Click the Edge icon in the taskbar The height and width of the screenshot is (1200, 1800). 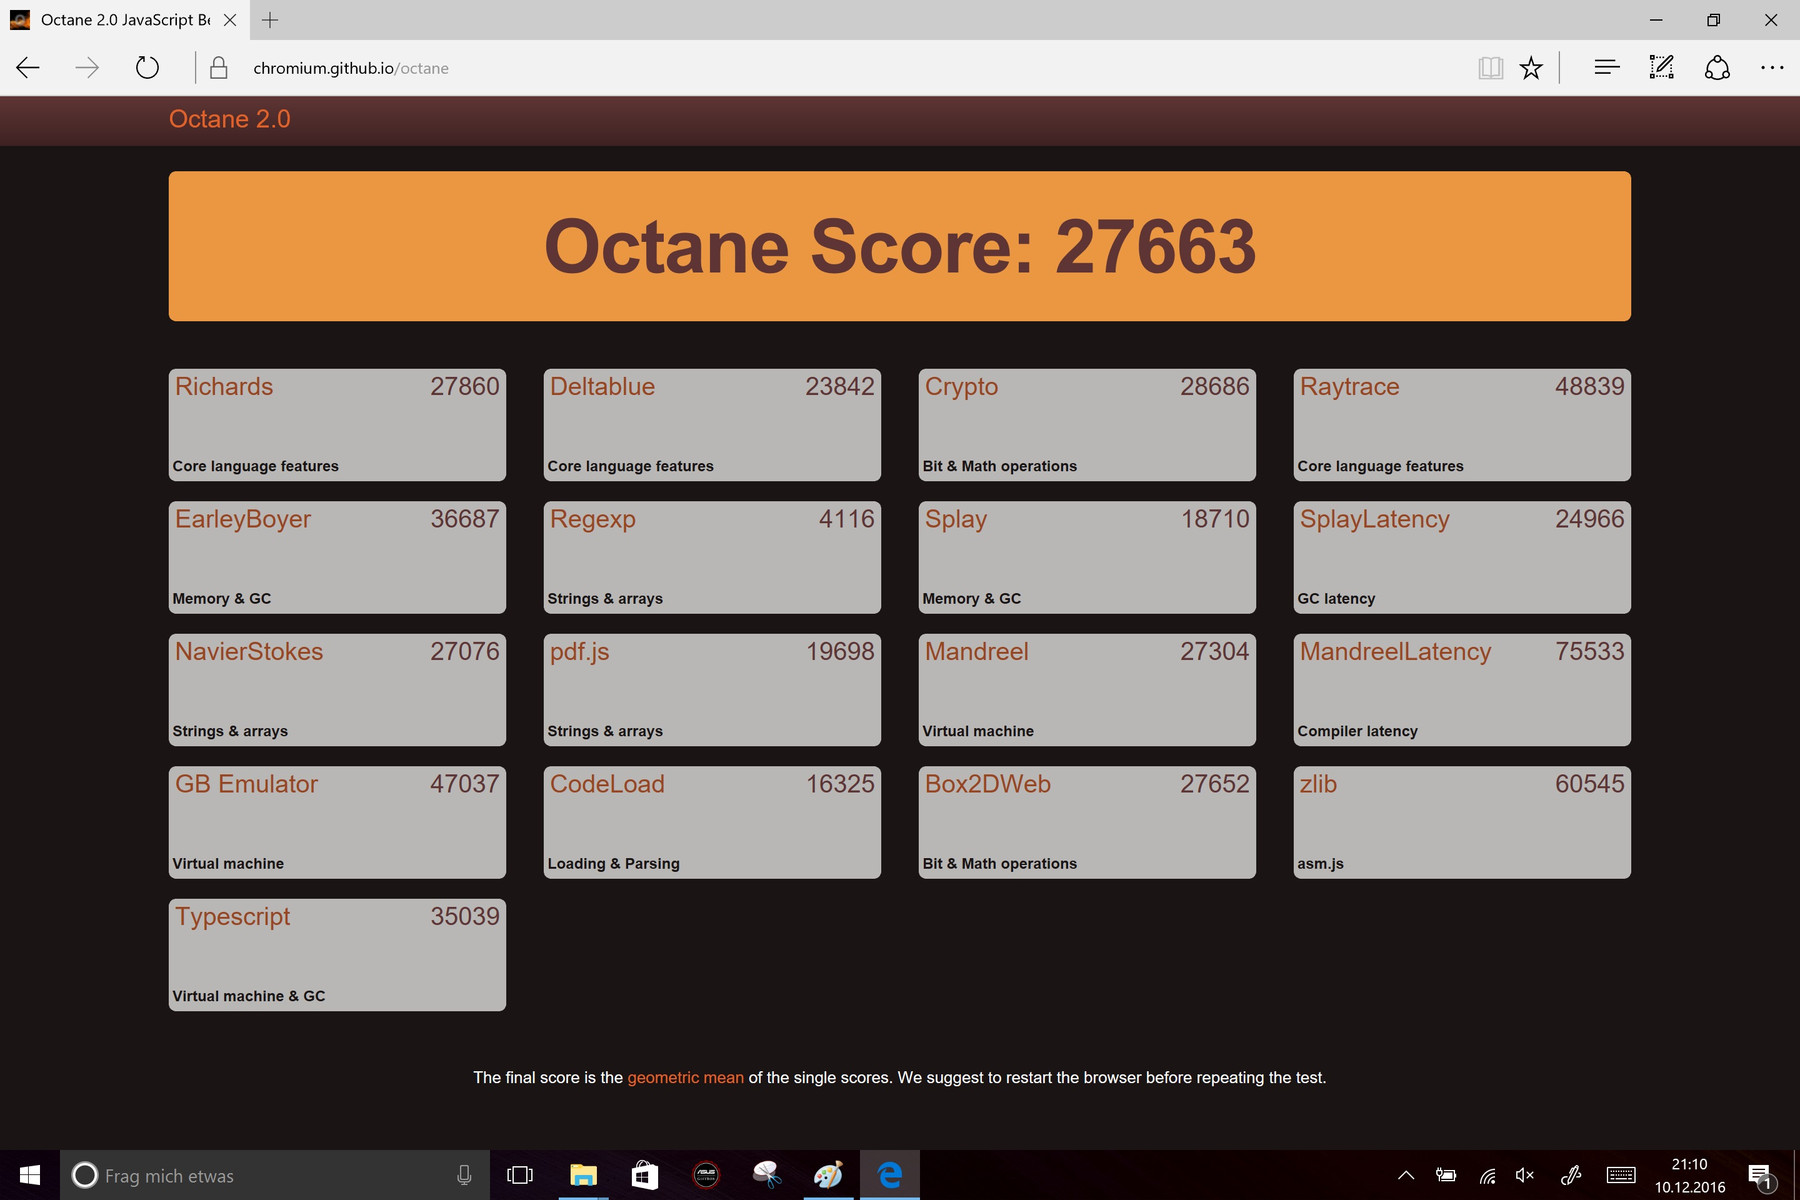click(890, 1175)
